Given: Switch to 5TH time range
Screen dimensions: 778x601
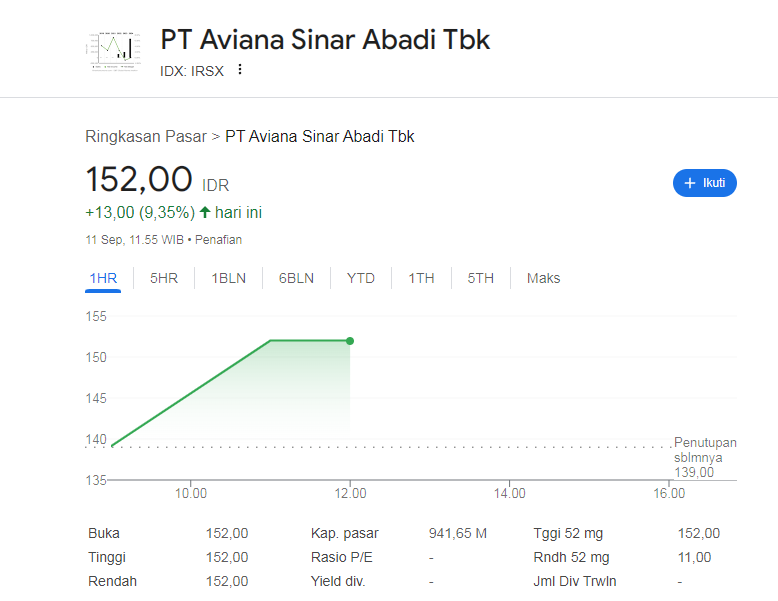Looking at the screenshot, I should tap(481, 278).
